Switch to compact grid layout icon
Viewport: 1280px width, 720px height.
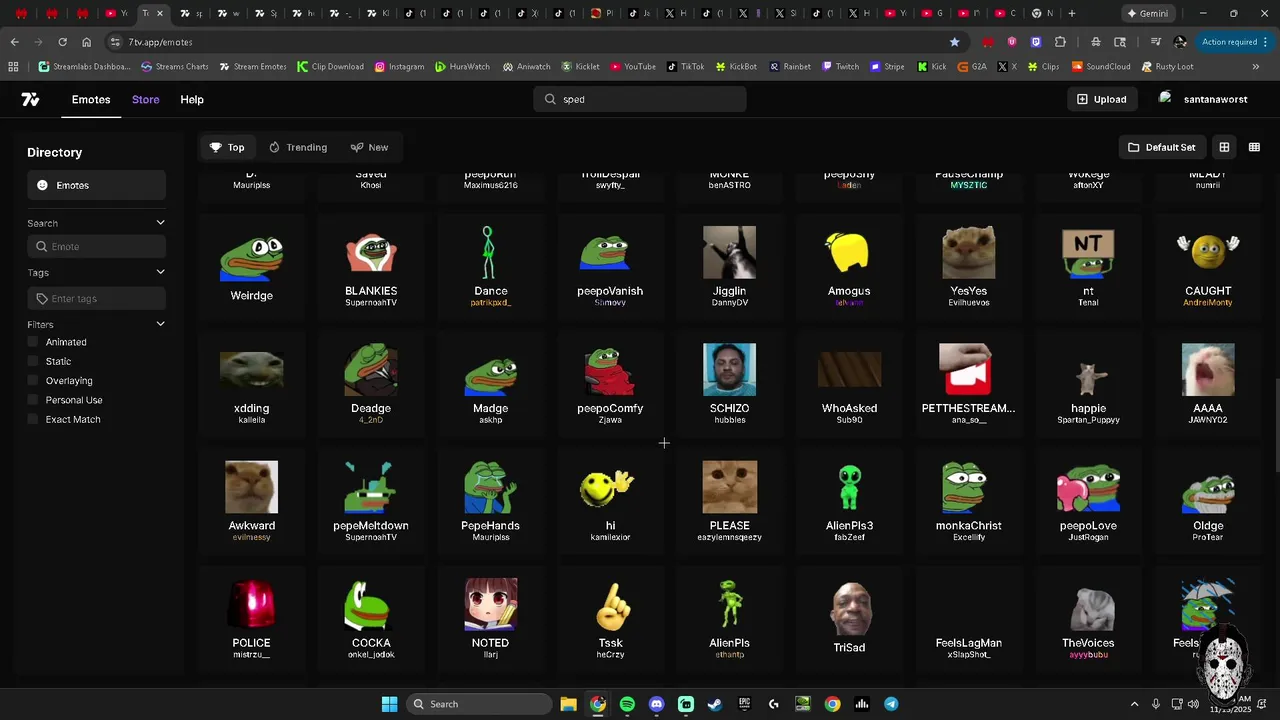tap(1254, 147)
